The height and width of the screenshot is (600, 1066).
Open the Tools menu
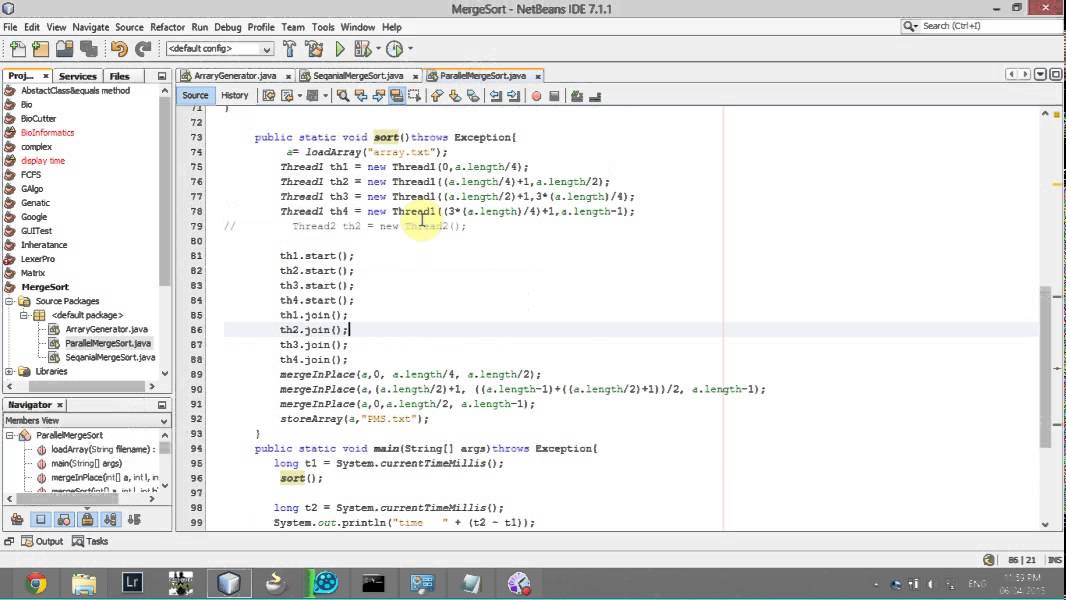pos(323,27)
